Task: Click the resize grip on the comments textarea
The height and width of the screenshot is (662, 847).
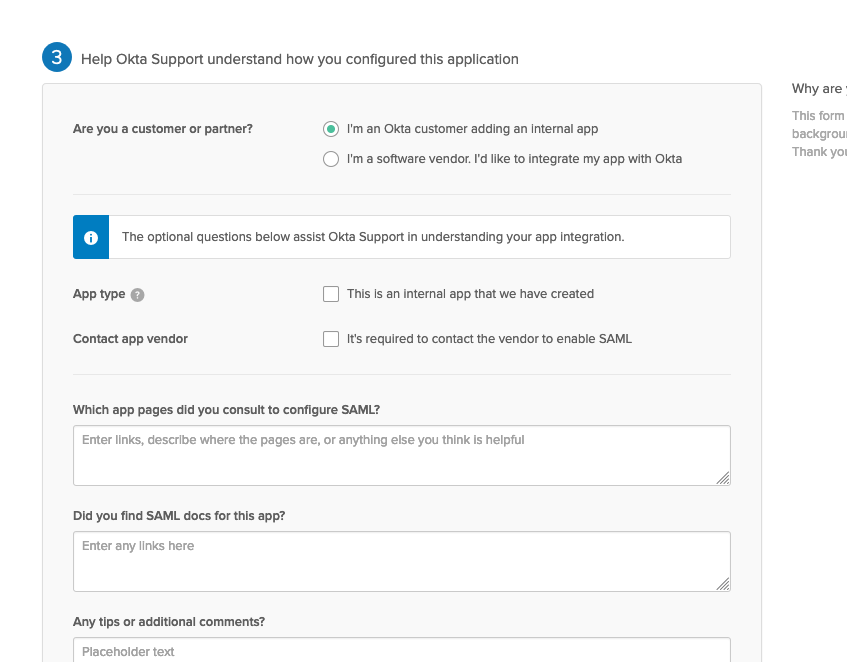Action: coord(723,657)
